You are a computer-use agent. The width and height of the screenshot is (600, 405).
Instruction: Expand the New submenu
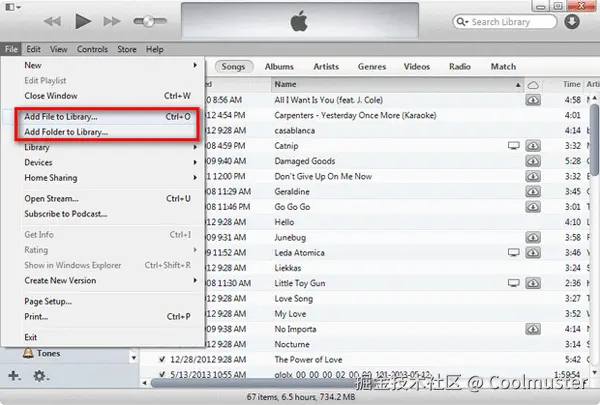tap(111, 65)
